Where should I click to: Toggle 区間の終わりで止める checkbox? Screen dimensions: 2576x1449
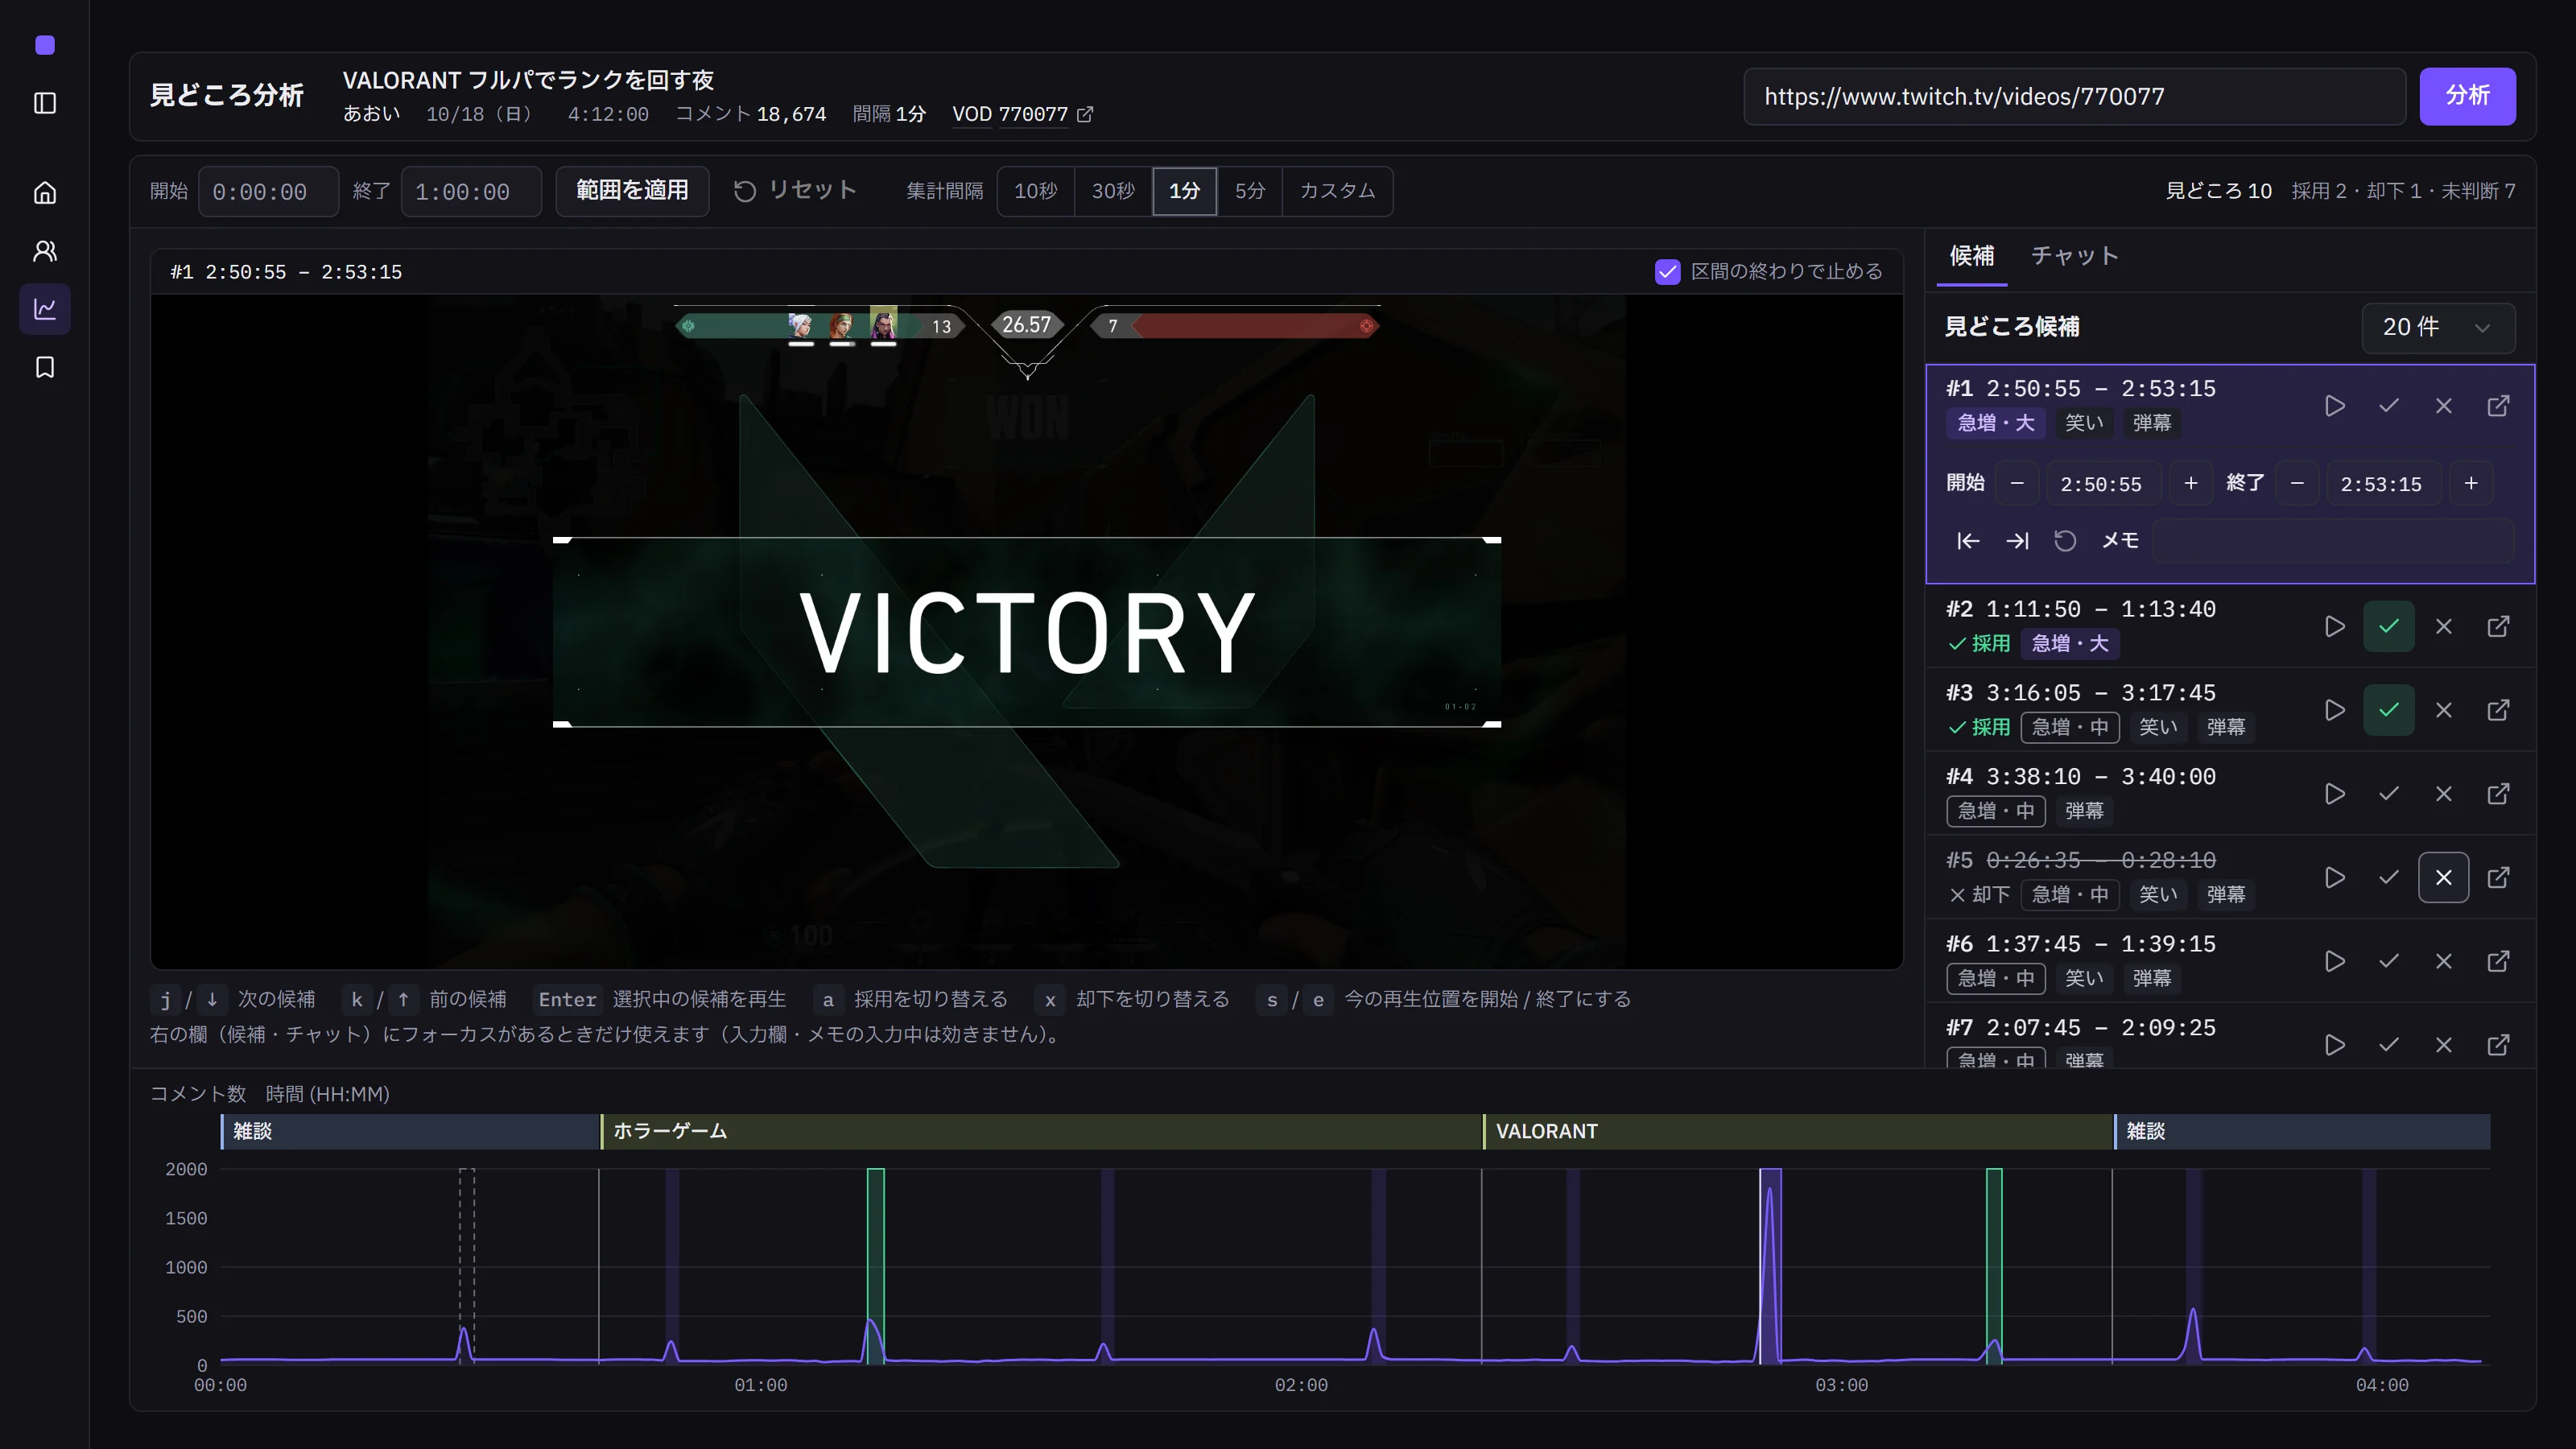[x=1667, y=272]
